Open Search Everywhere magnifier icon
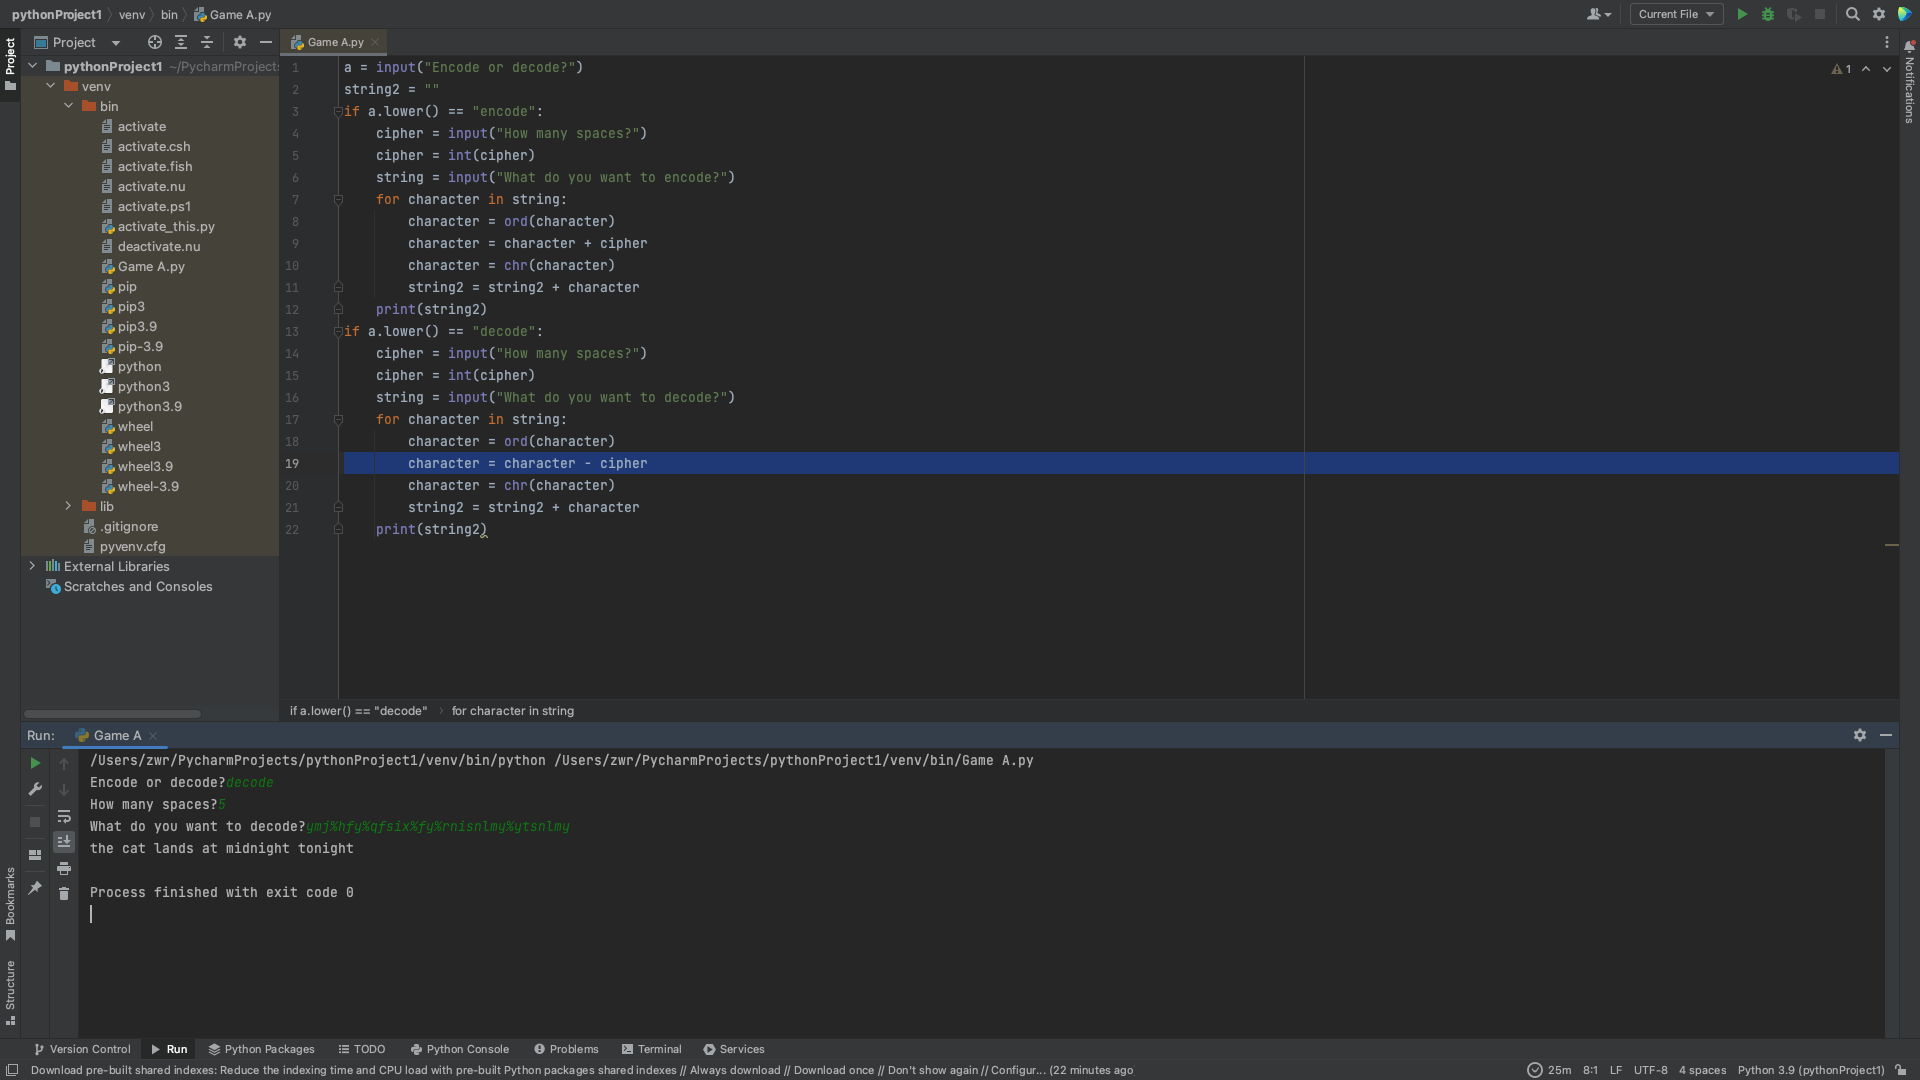The image size is (1920, 1080). 1852,14
